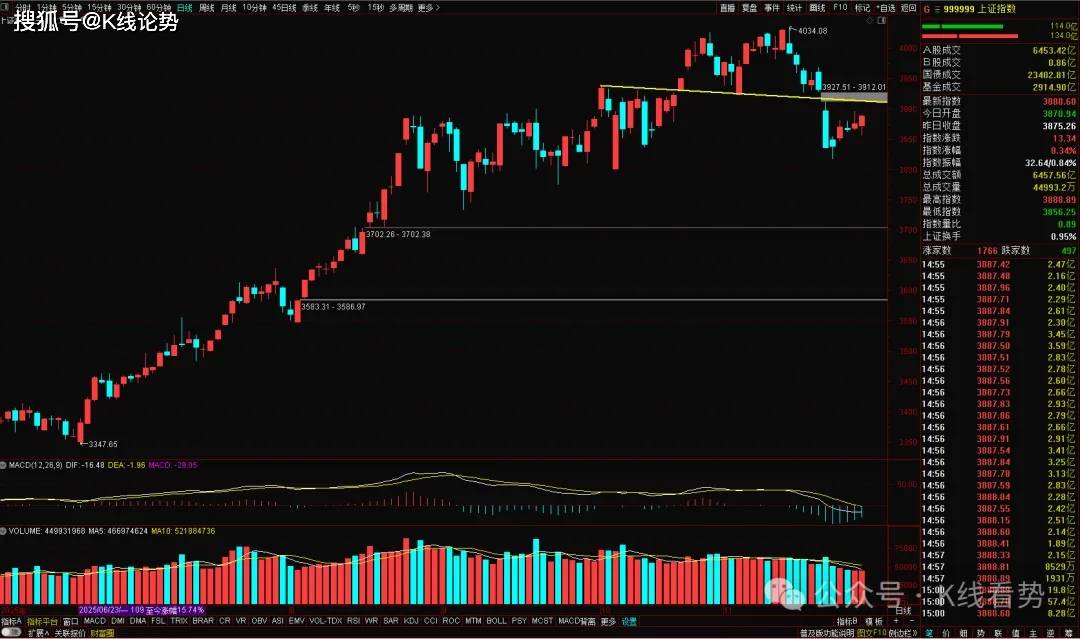The image size is (1080, 639).
Task: Click the 返回 back button
Action: (909, 8)
